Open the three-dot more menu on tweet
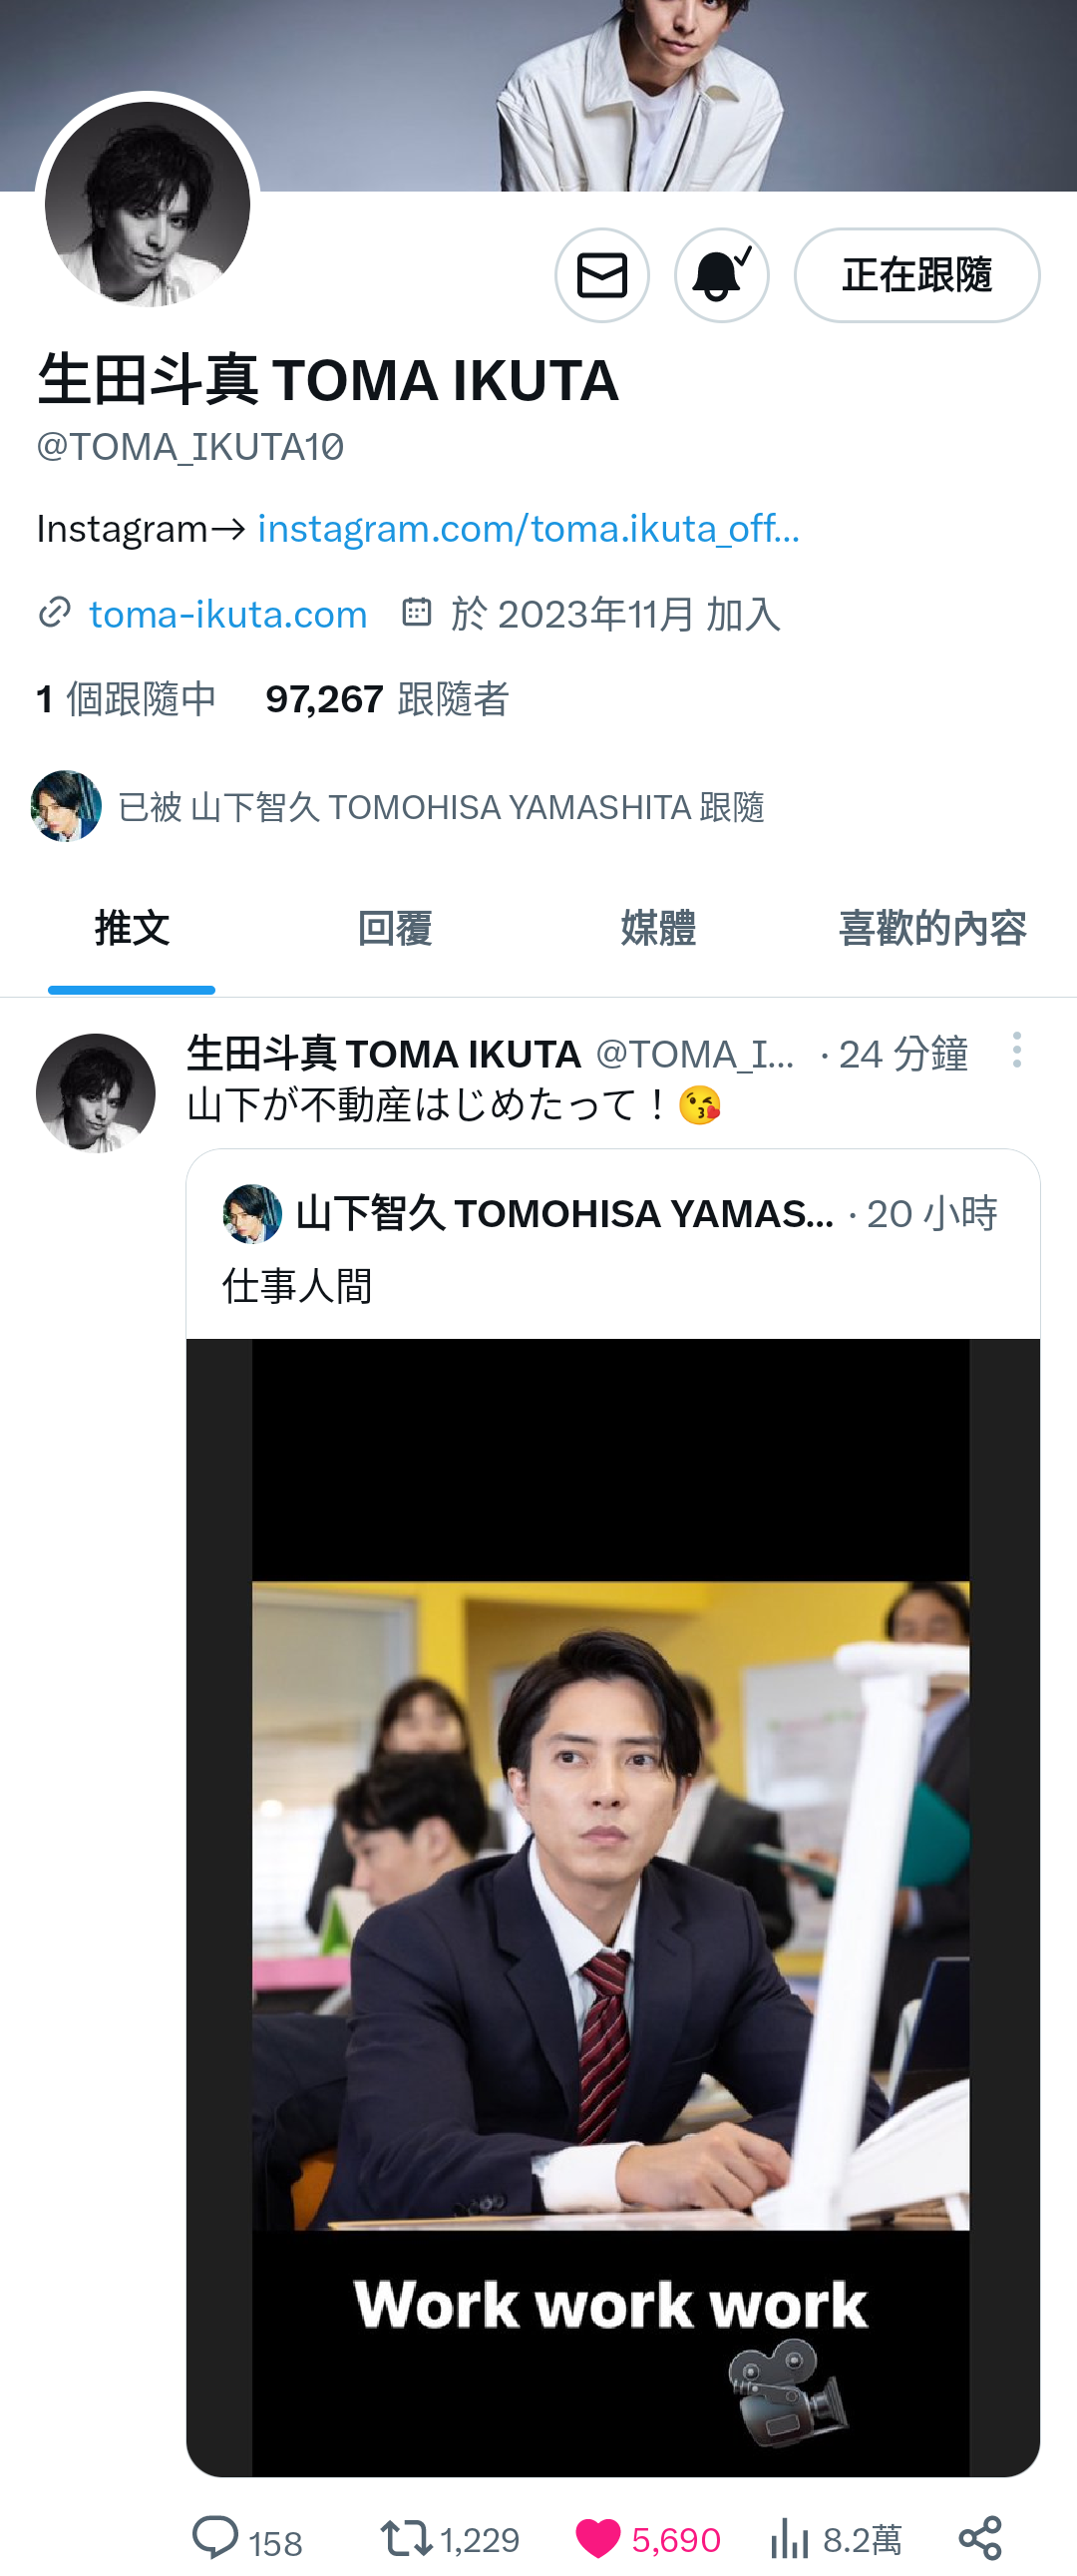This screenshot has height=2576, width=1077. pyautogui.click(x=1016, y=1050)
